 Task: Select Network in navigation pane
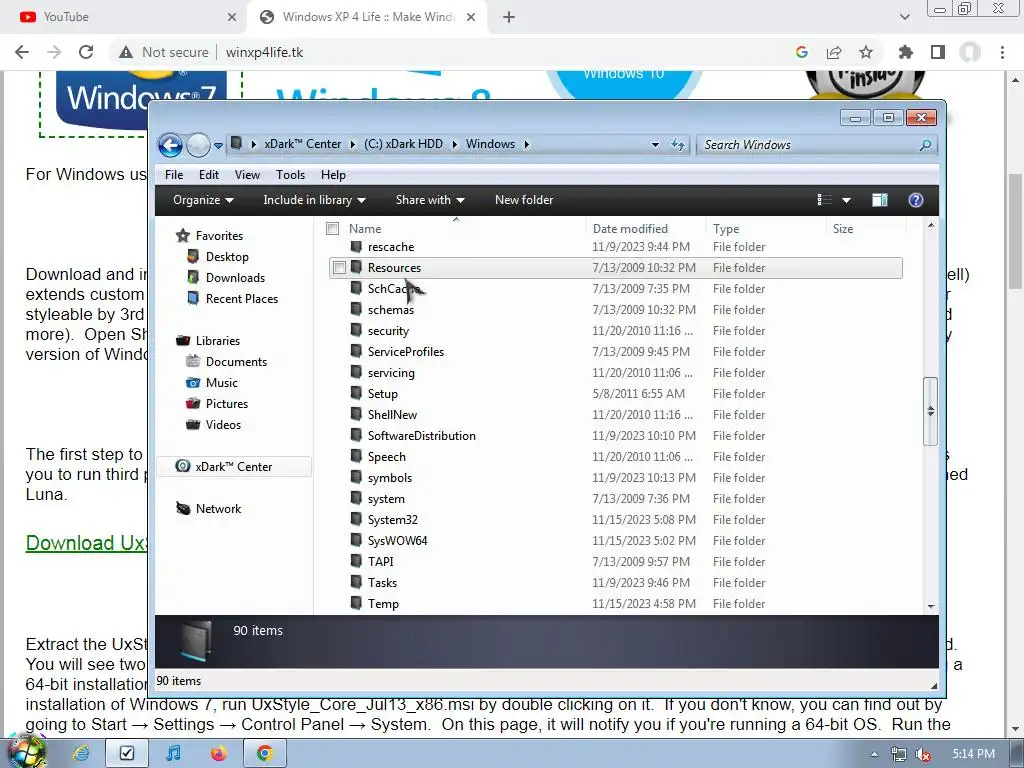pos(218,509)
